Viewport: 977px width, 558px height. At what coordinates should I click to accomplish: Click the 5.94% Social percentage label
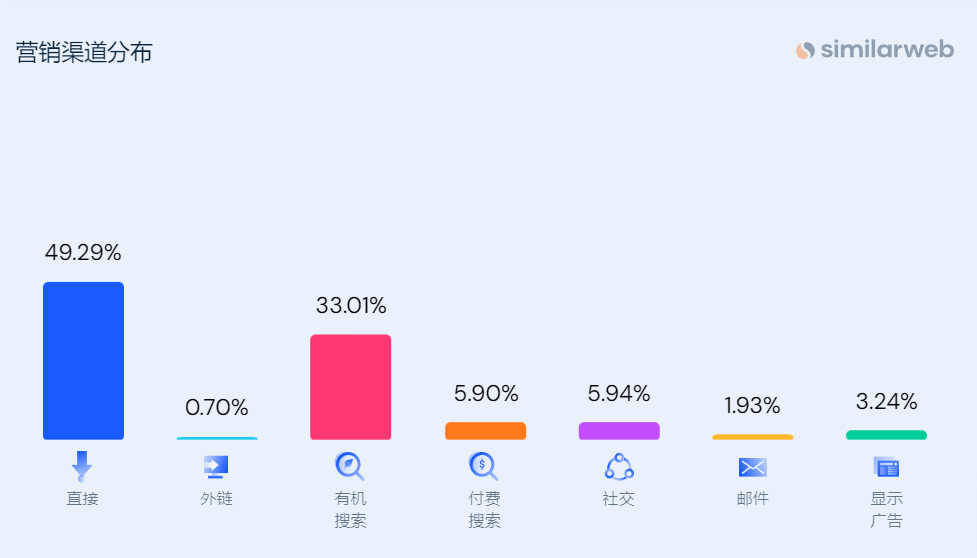pos(619,394)
